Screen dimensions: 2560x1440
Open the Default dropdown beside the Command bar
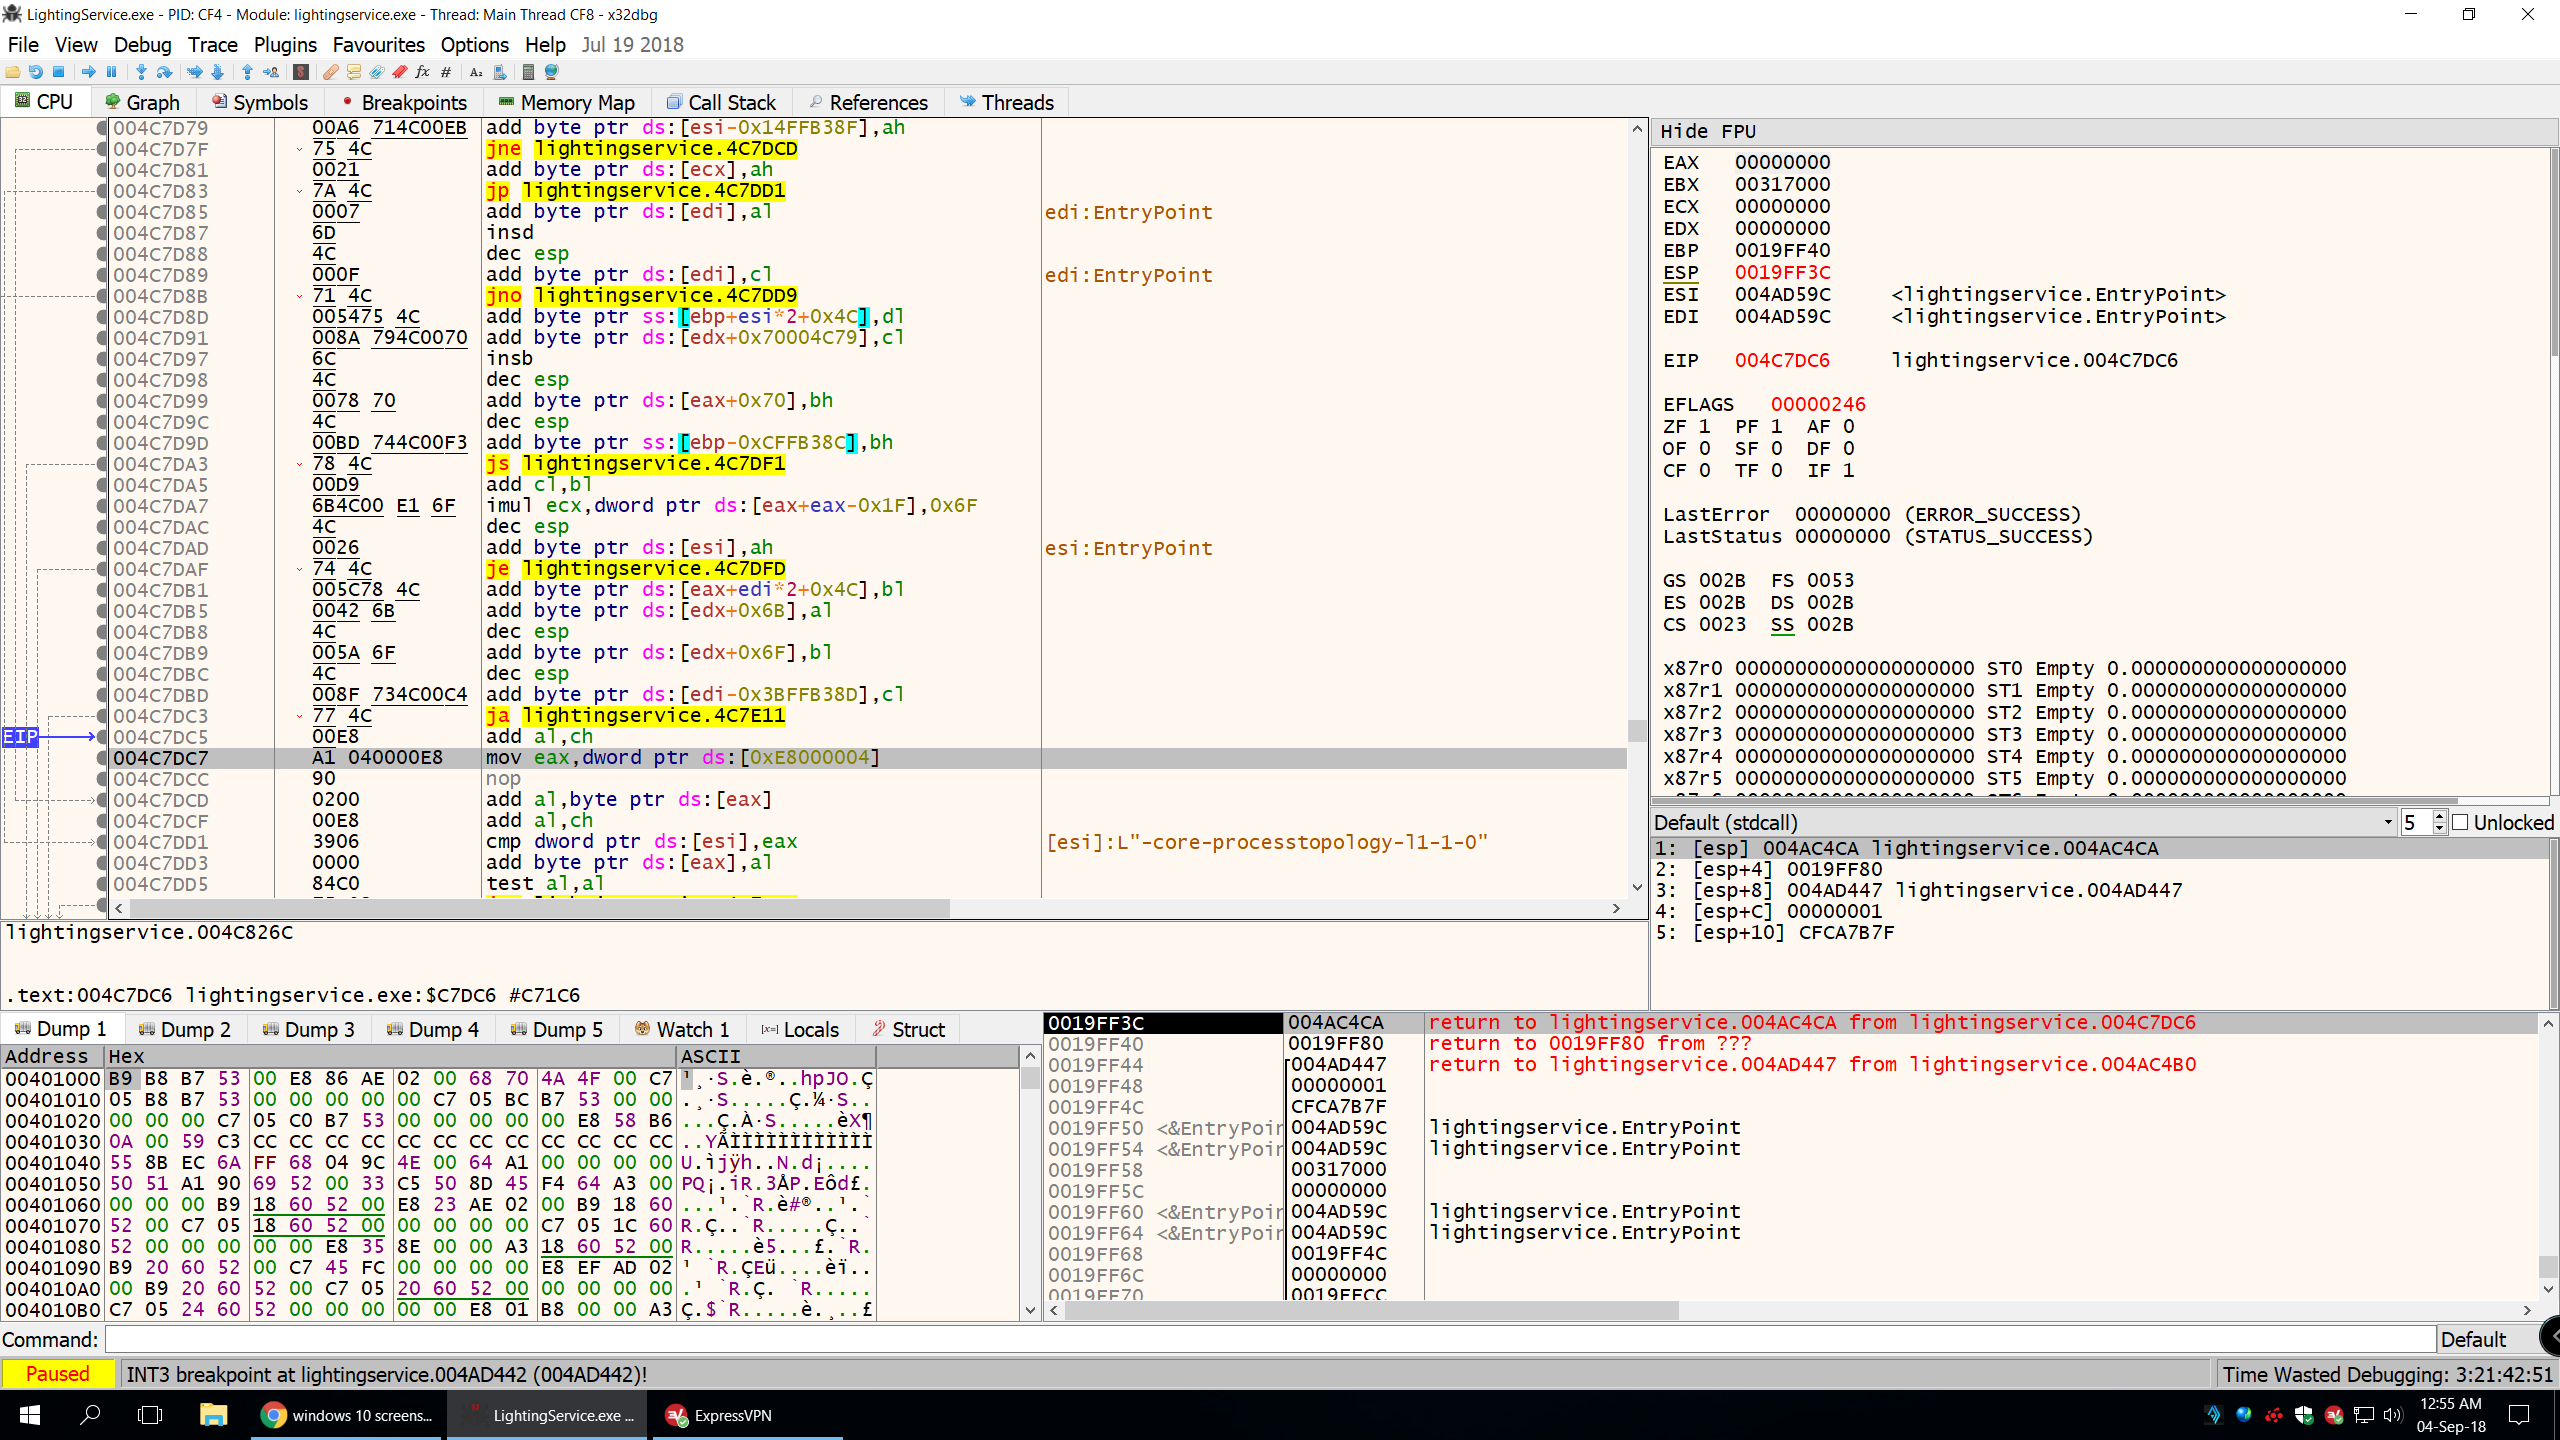coord(2477,1339)
